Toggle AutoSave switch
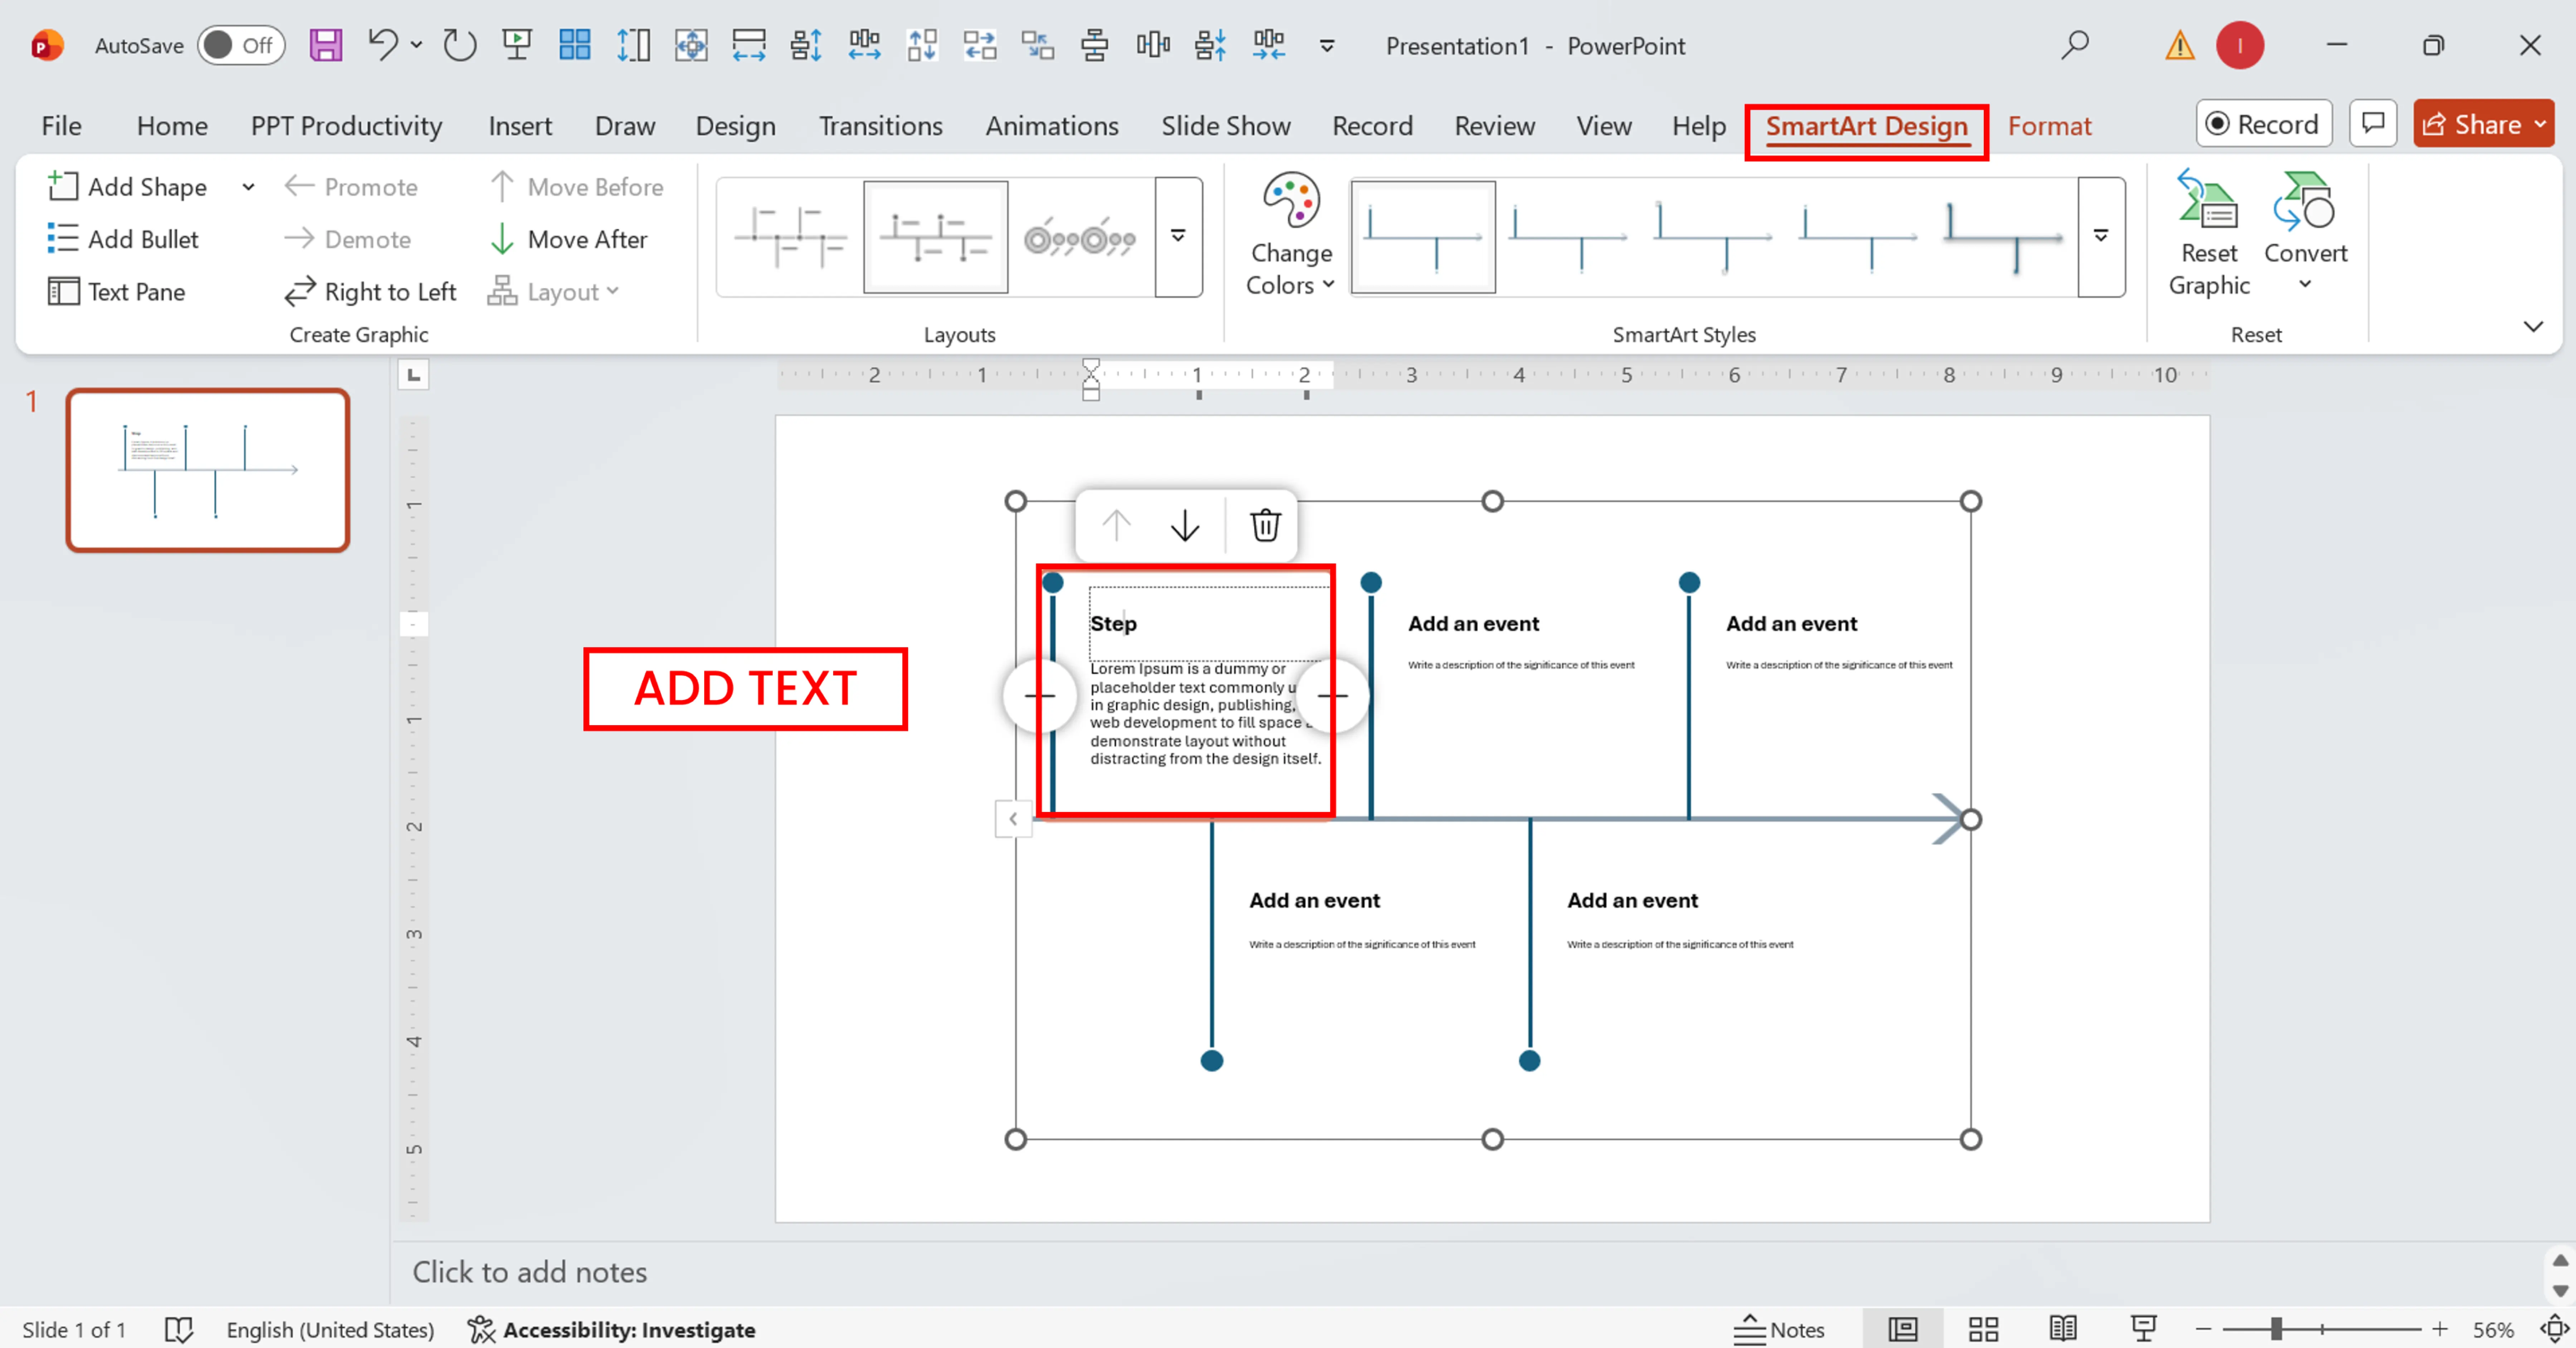The width and height of the screenshot is (2576, 1348). tap(241, 45)
